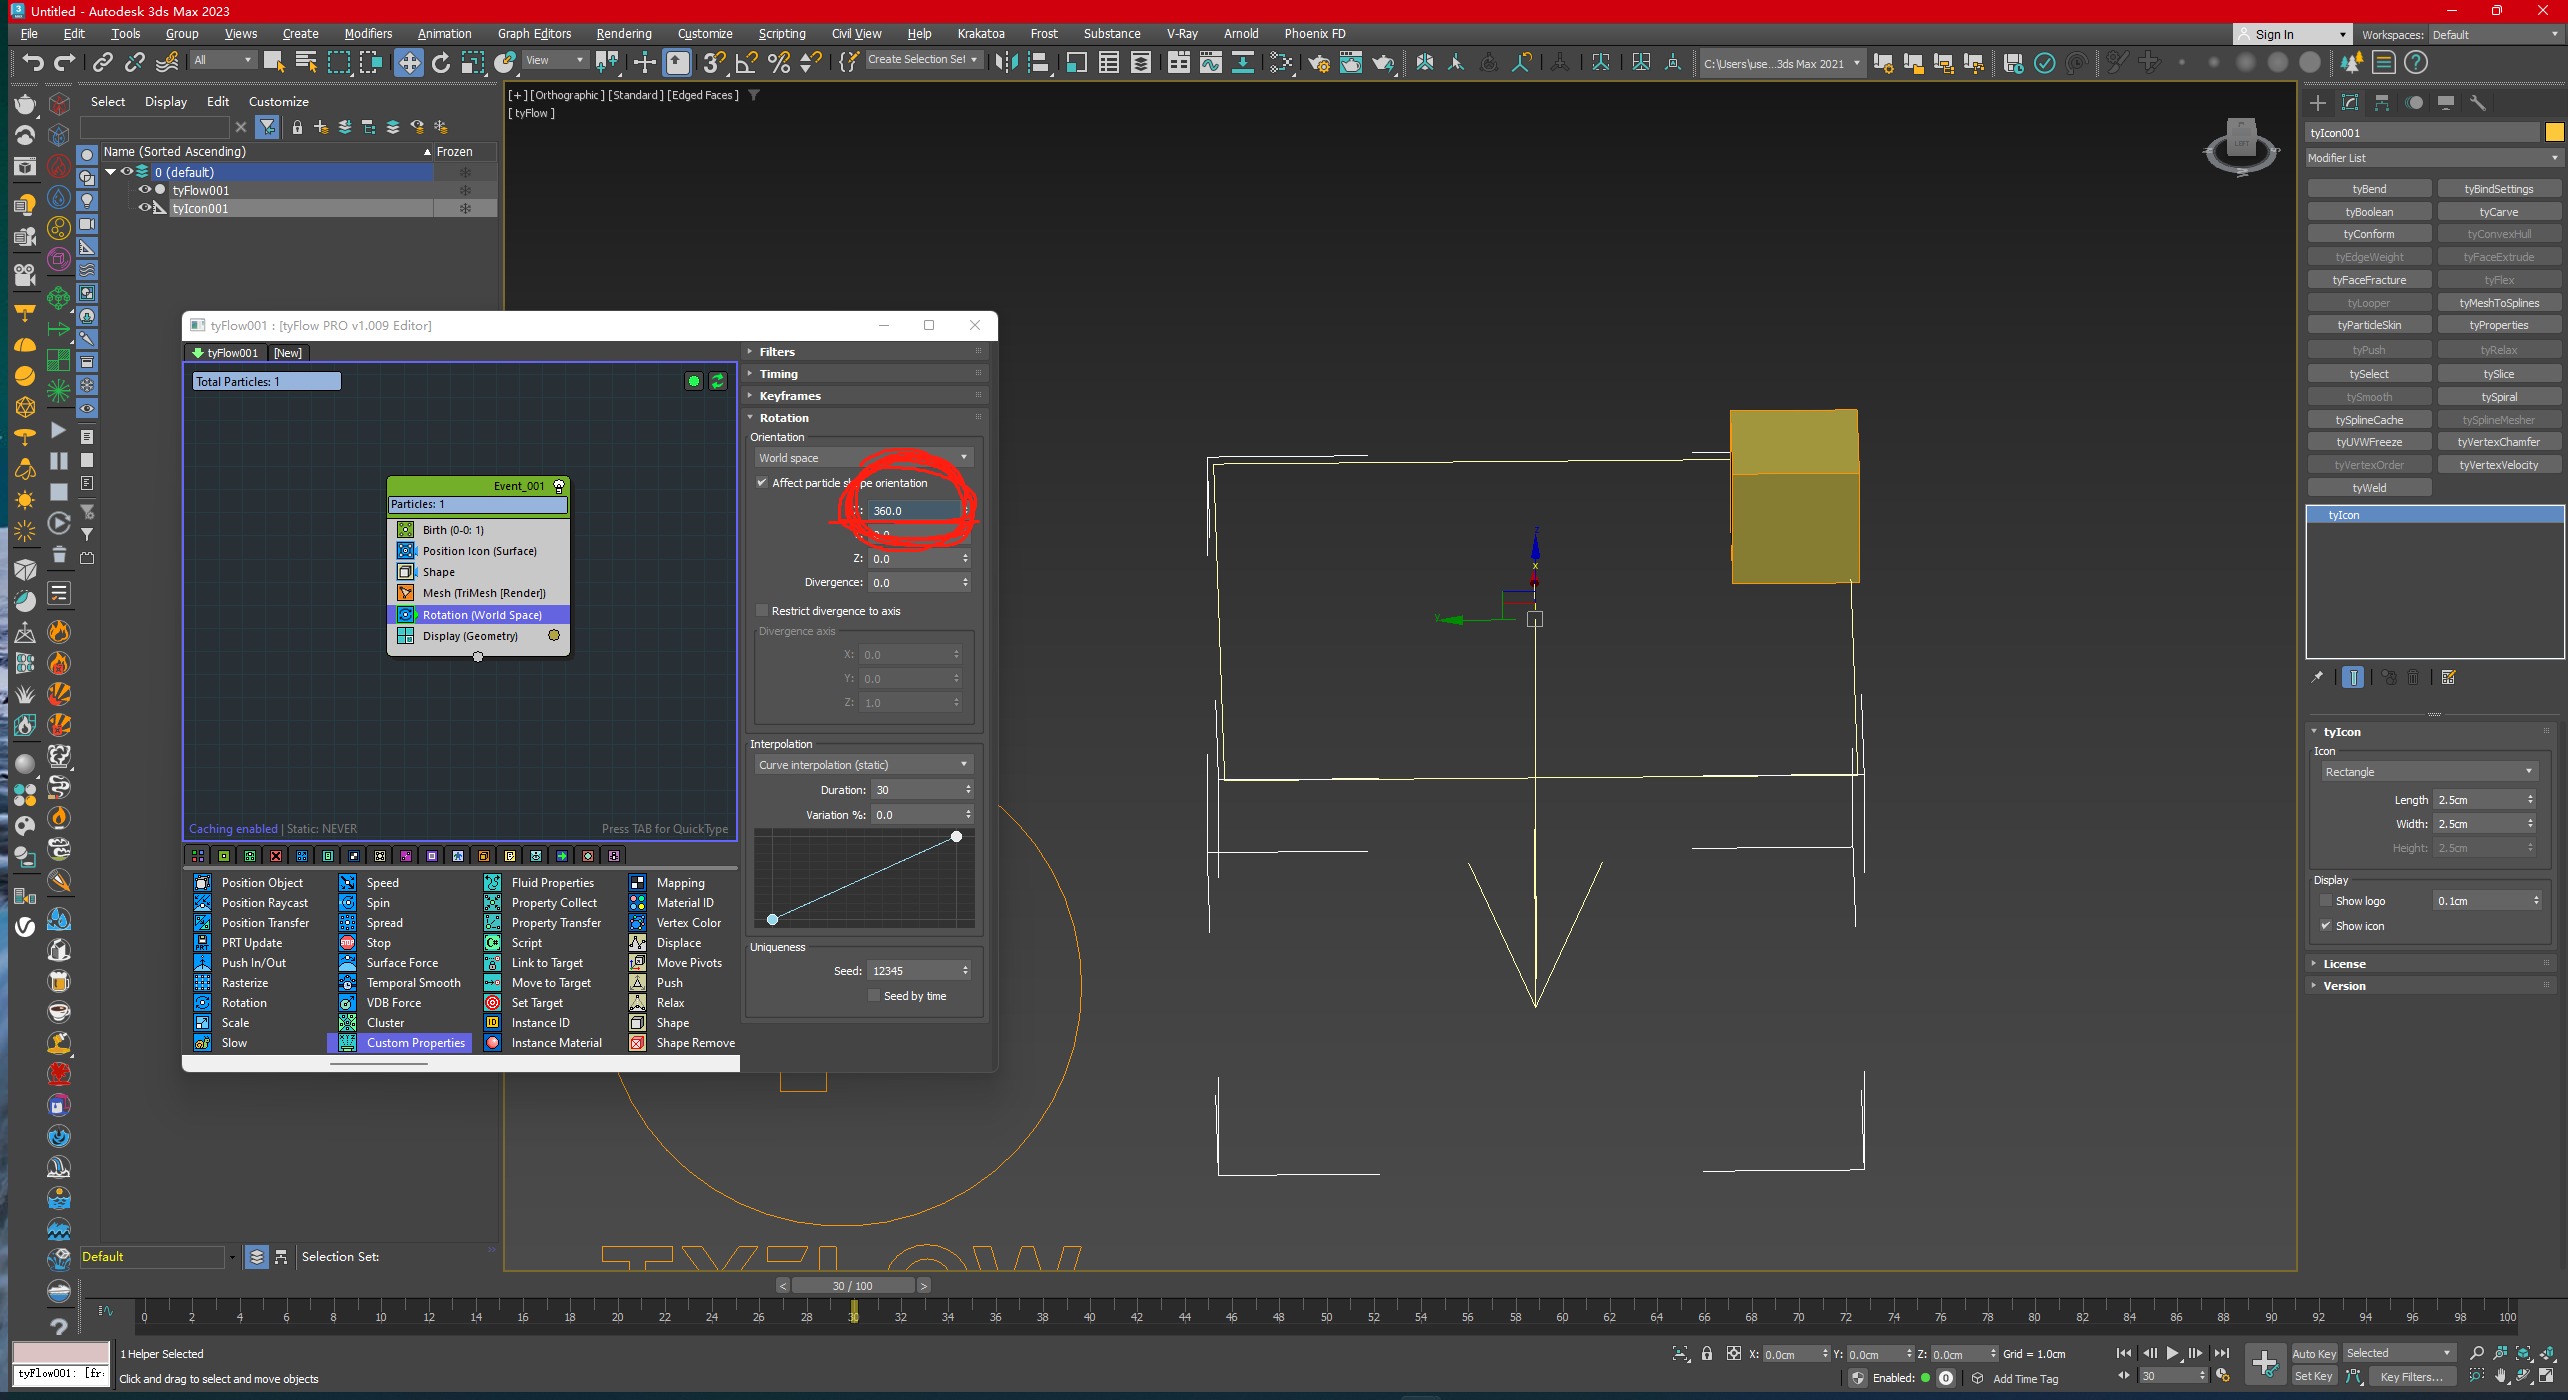
Task: Click the Undo arrow icon
Action: coord(33,63)
